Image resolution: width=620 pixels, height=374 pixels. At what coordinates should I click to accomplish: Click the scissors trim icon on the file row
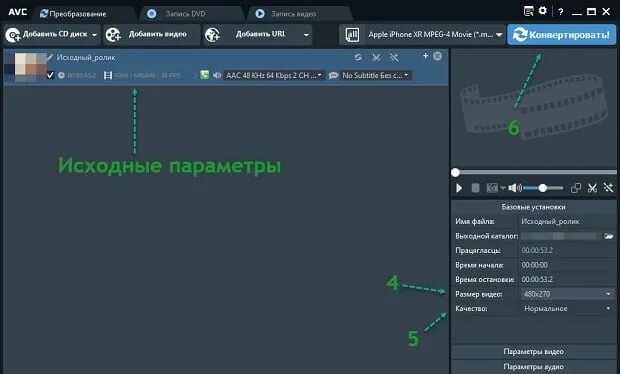376,57
